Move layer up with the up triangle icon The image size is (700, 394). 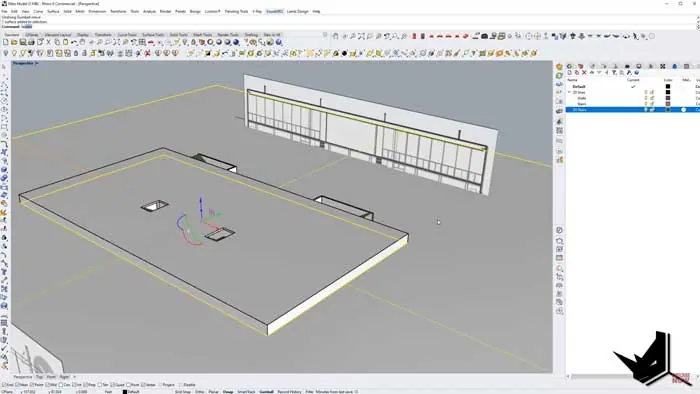[x=592, y=72]
